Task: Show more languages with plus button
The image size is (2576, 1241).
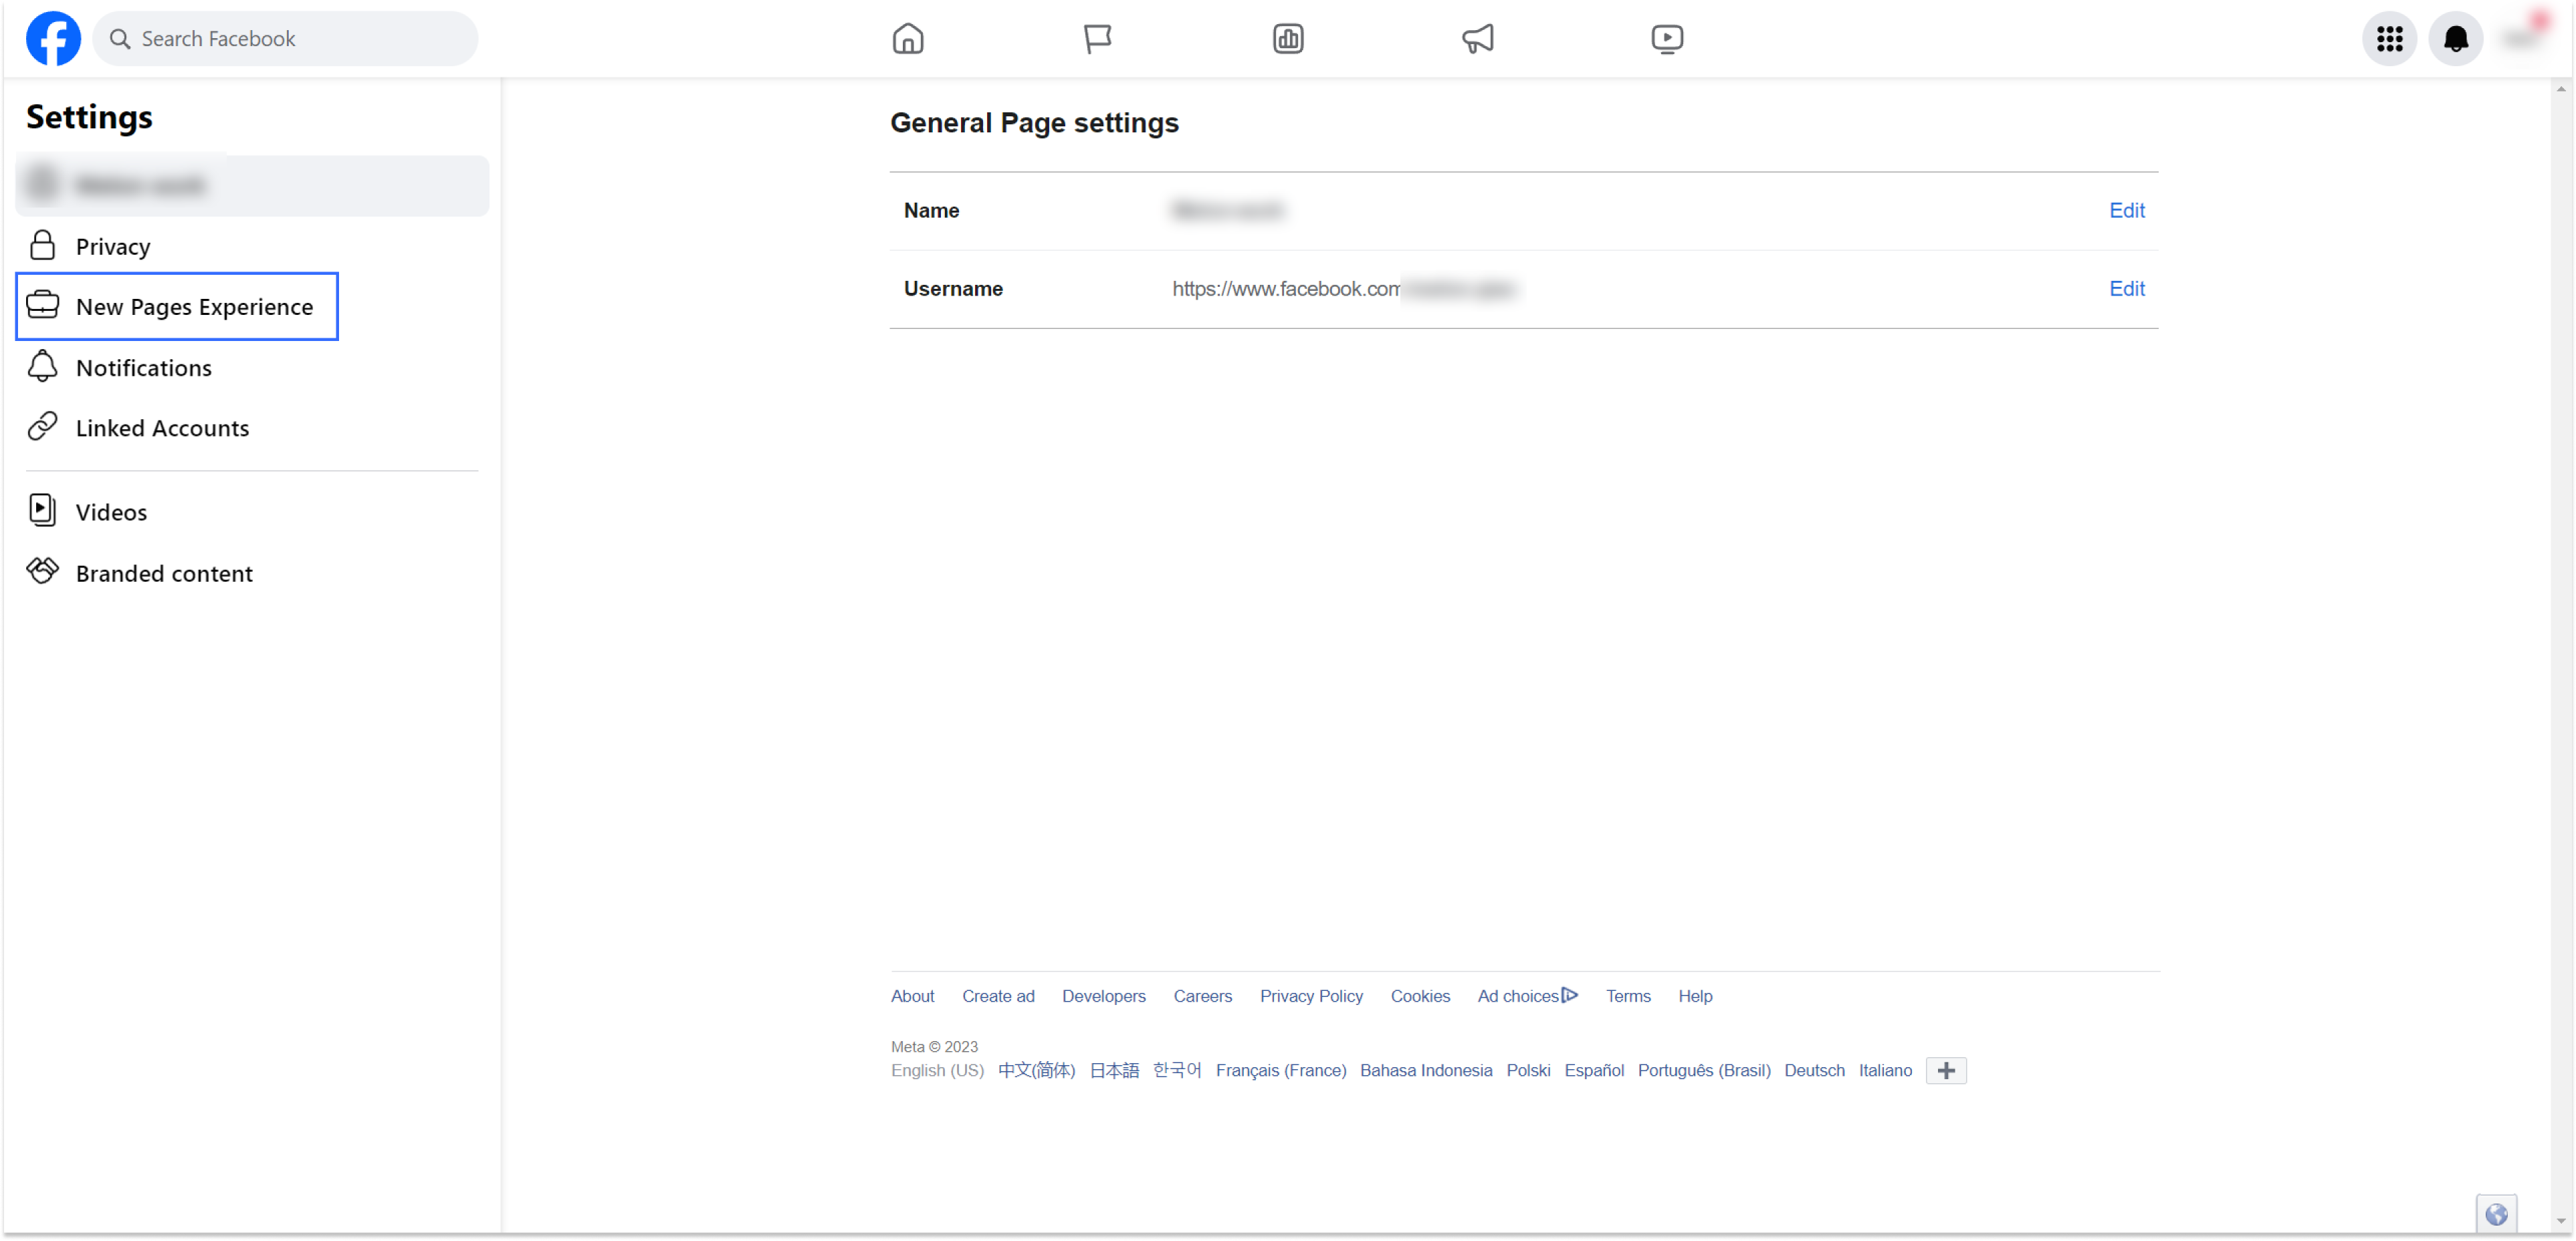Action: [1945, 1070]
